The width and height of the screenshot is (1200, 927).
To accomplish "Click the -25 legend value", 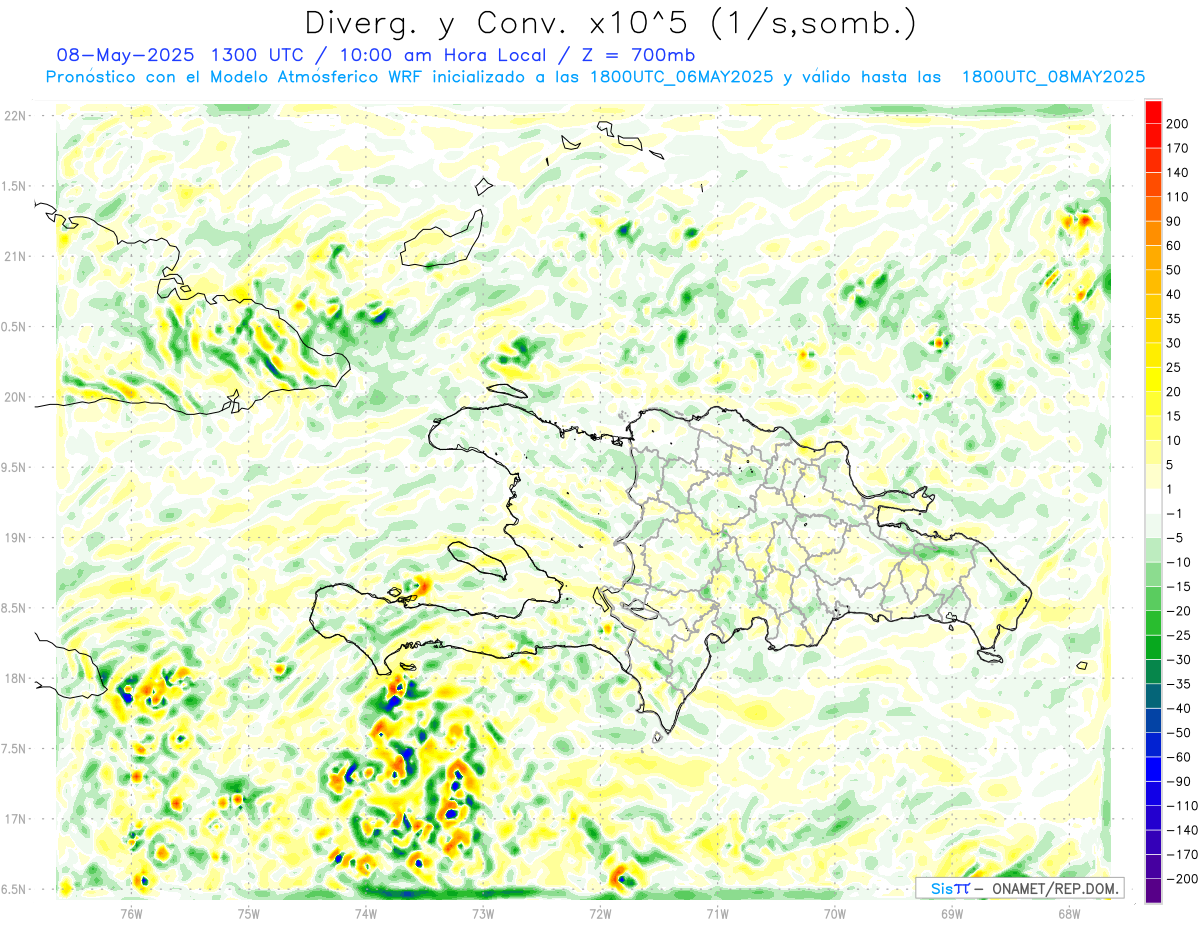I will pos(1179,635).
